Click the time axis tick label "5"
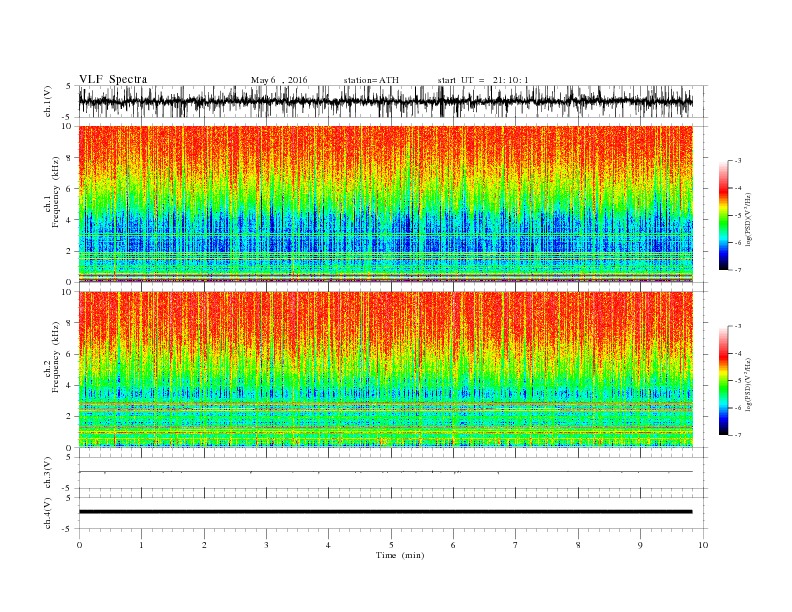This screenshot has height=612, width=792. (x=391, y=545)
